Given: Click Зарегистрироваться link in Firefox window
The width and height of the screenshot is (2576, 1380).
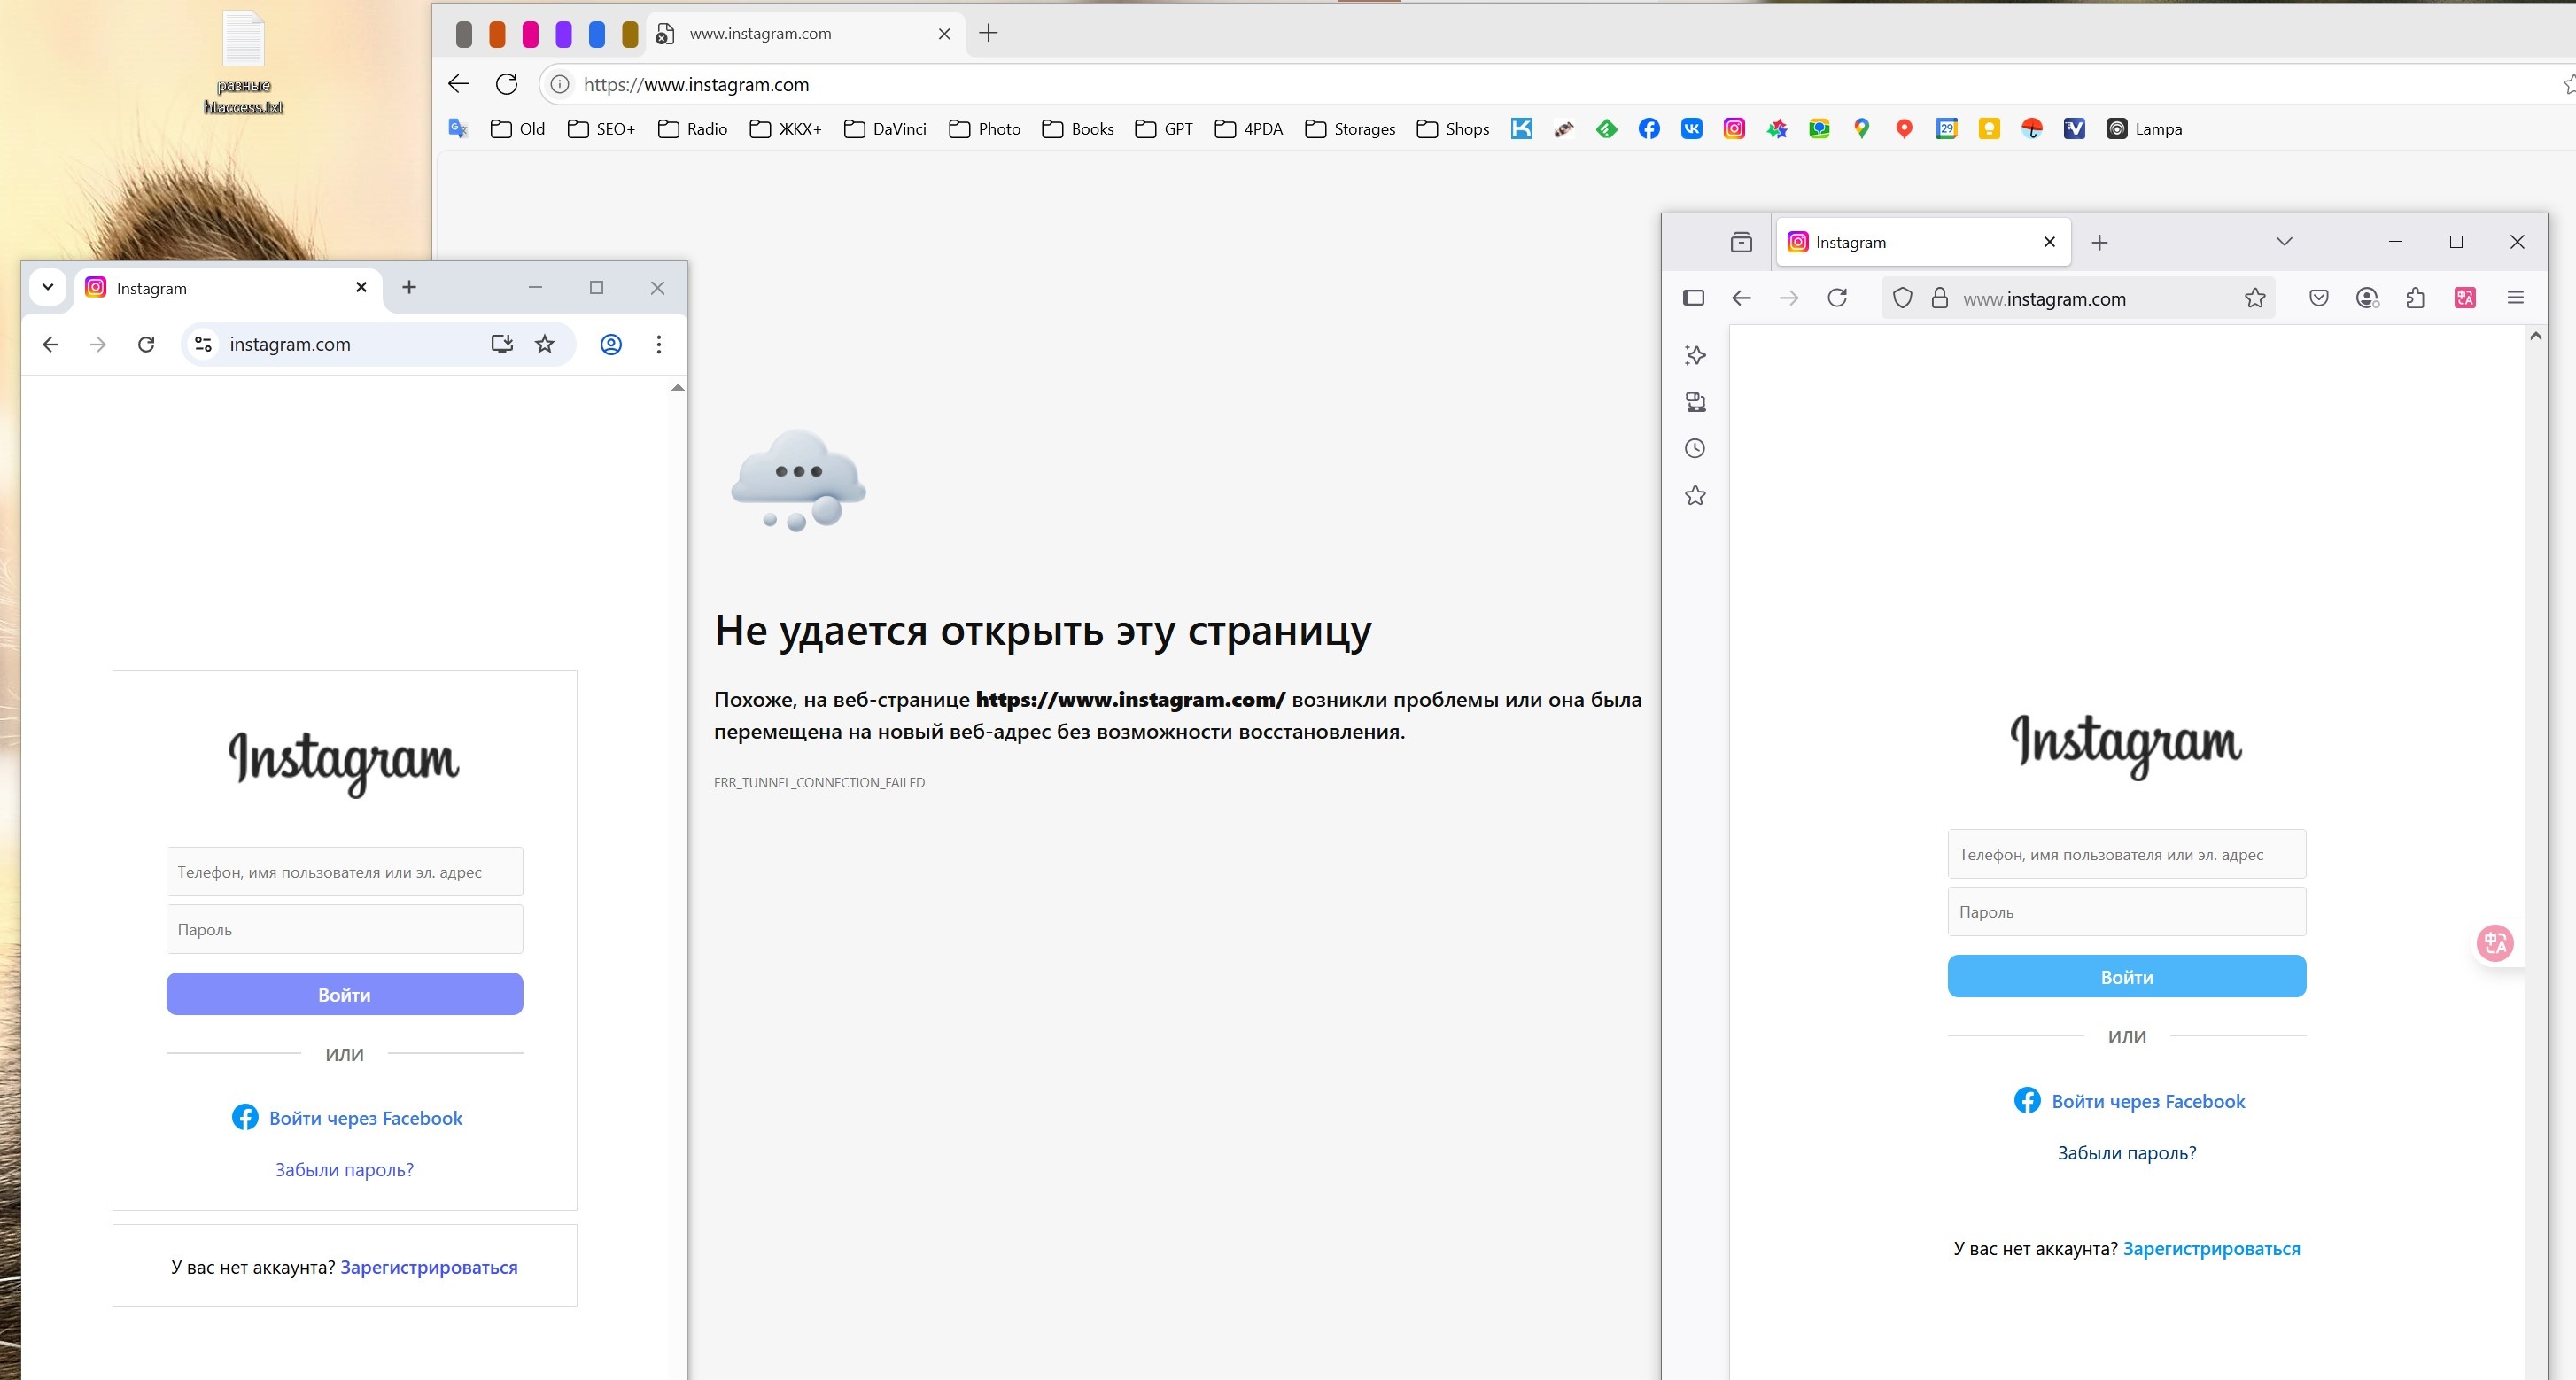Looking at the screenshot, I should [x=2211, y=1249].
